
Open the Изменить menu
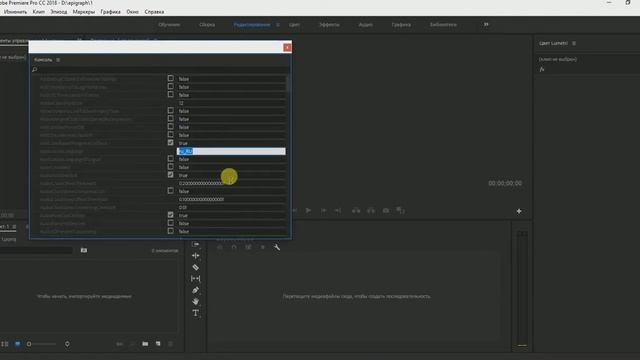[15, 12]
